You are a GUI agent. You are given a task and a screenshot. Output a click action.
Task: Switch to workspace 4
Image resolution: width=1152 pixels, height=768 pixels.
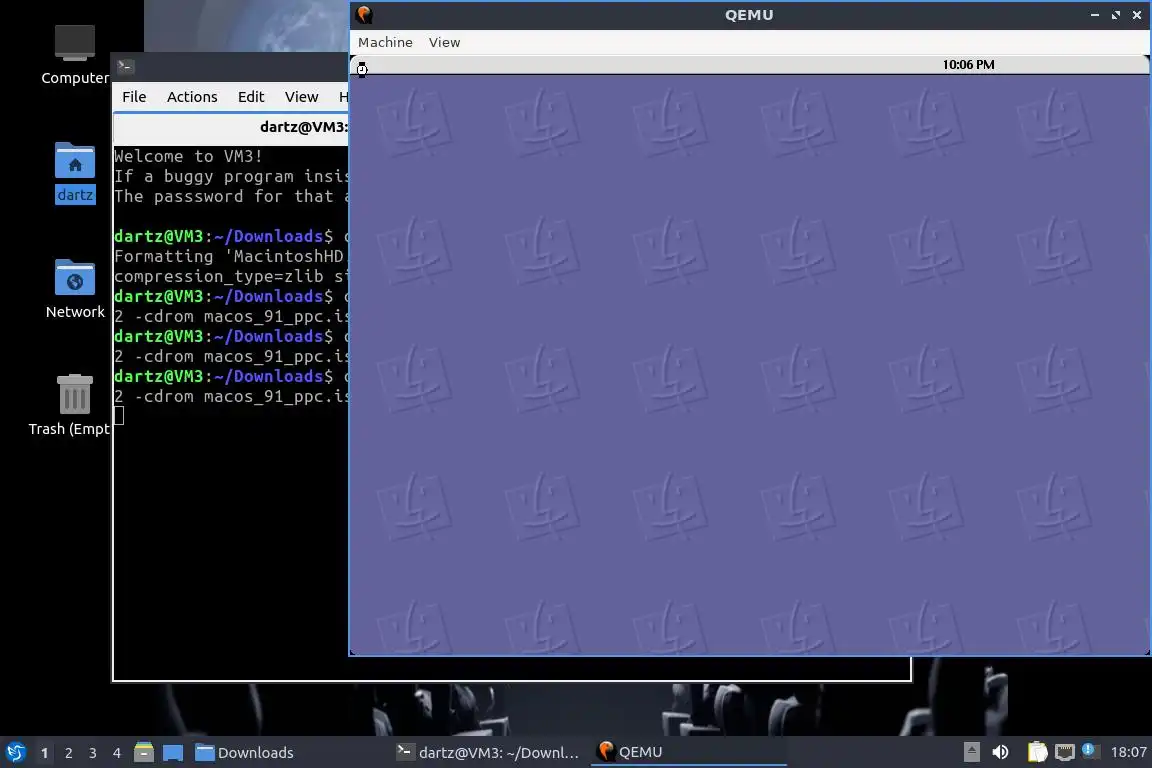pyautogui.click(x=116, y=753)
